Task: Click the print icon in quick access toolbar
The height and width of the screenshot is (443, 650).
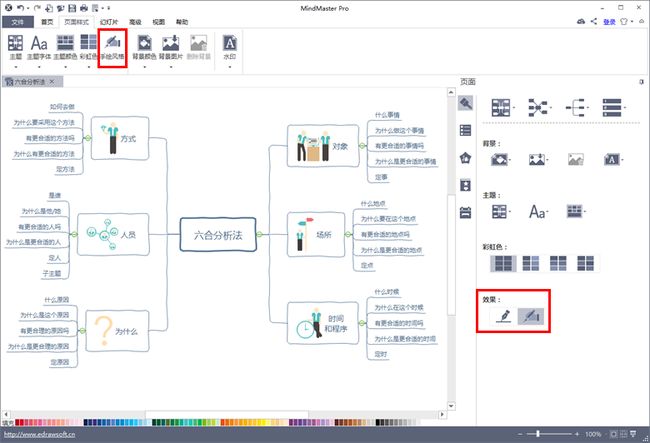Action: (x=84, y=8)
